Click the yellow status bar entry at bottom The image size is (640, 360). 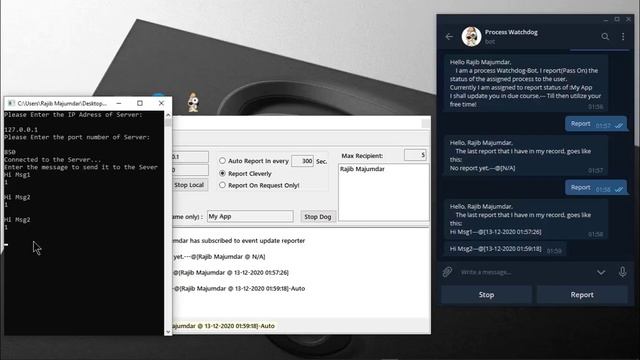(224, 326)
